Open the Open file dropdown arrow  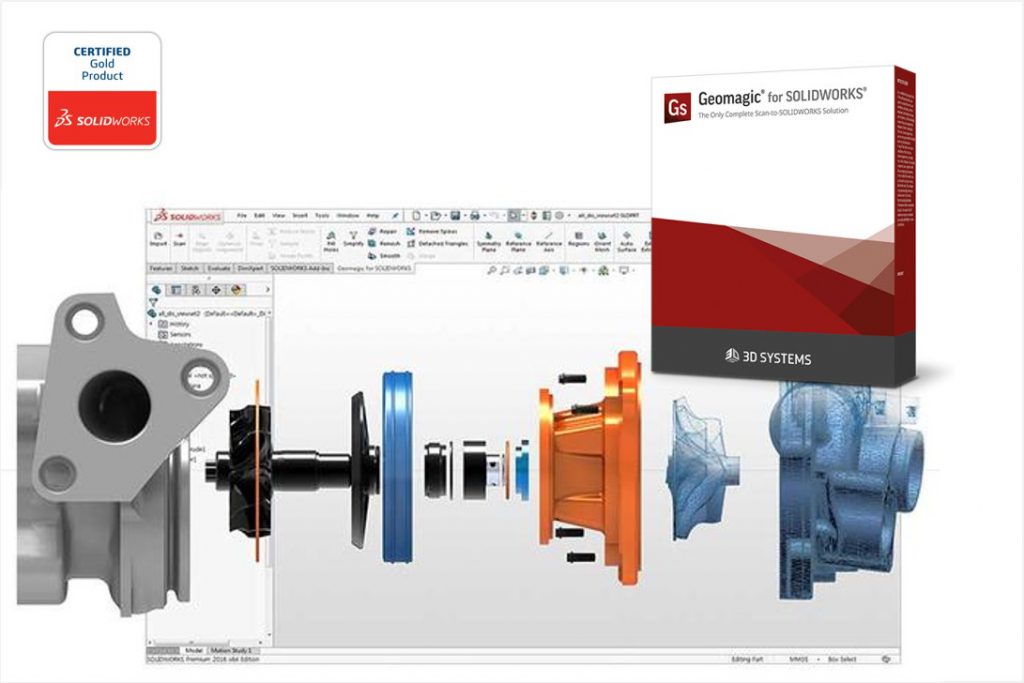pyautogui.click(x=445, y=216)
